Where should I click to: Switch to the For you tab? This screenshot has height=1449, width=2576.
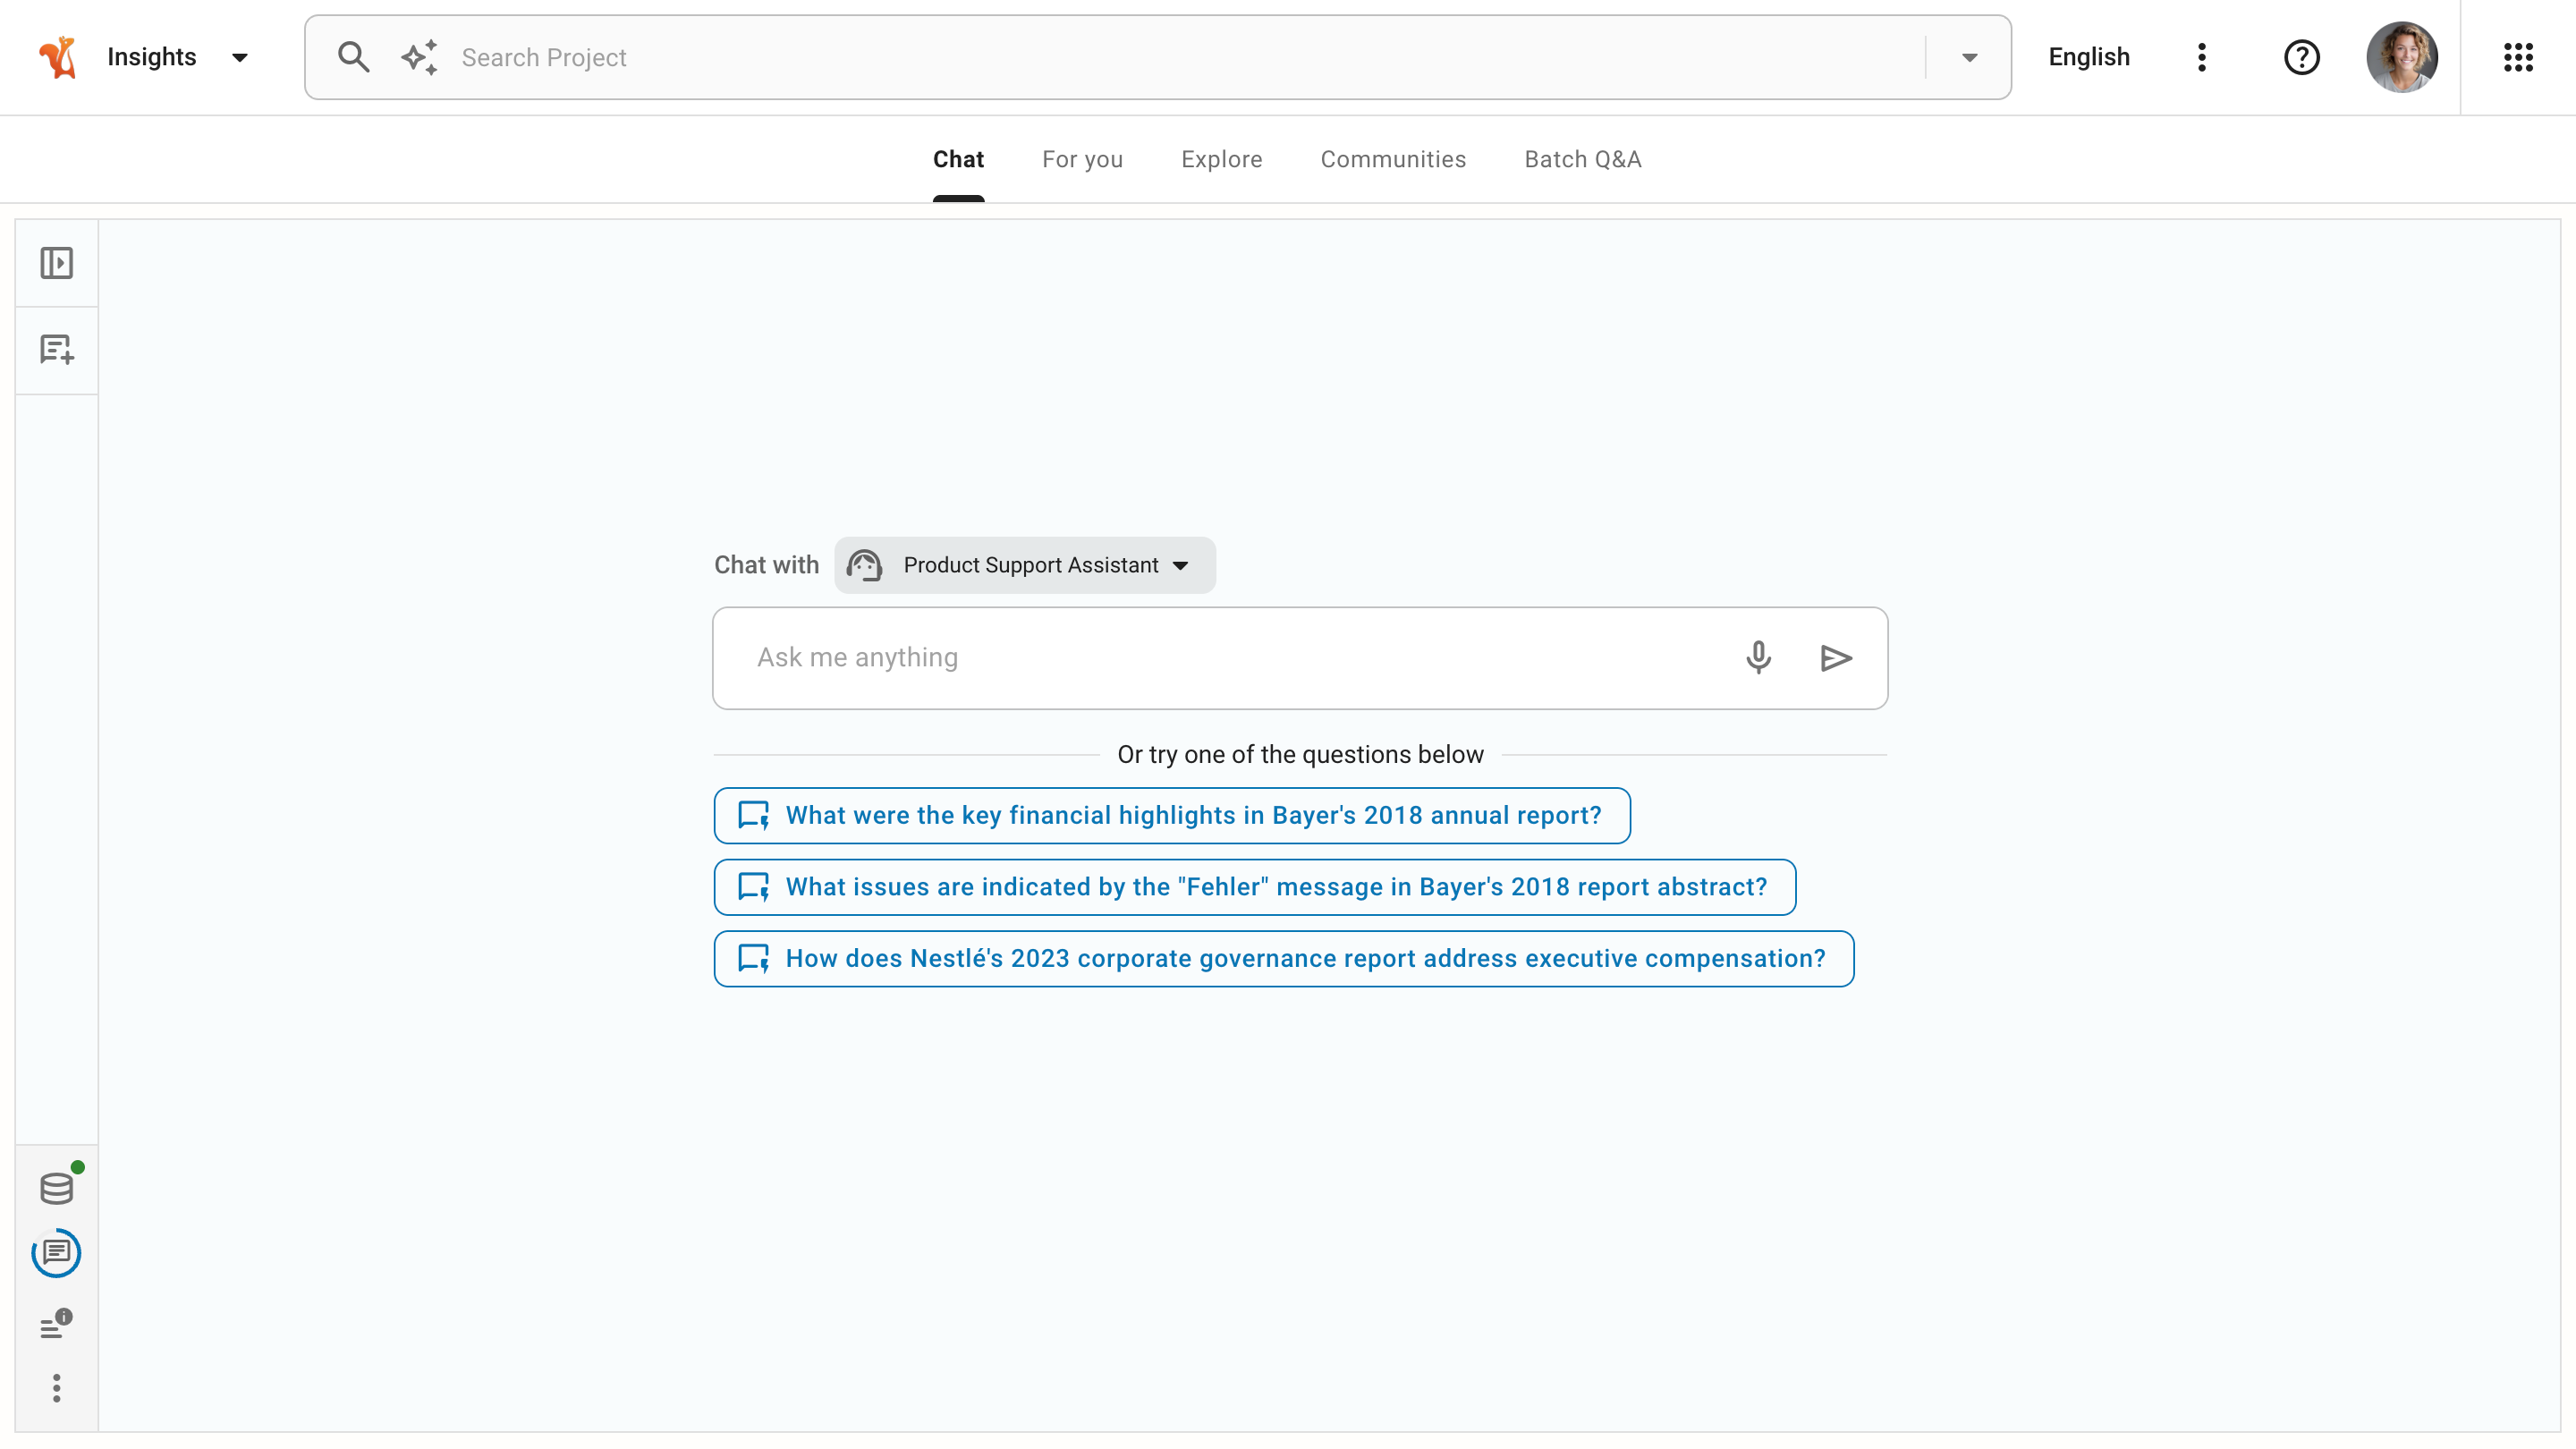pyautogui.click(x=1082, y=160)
